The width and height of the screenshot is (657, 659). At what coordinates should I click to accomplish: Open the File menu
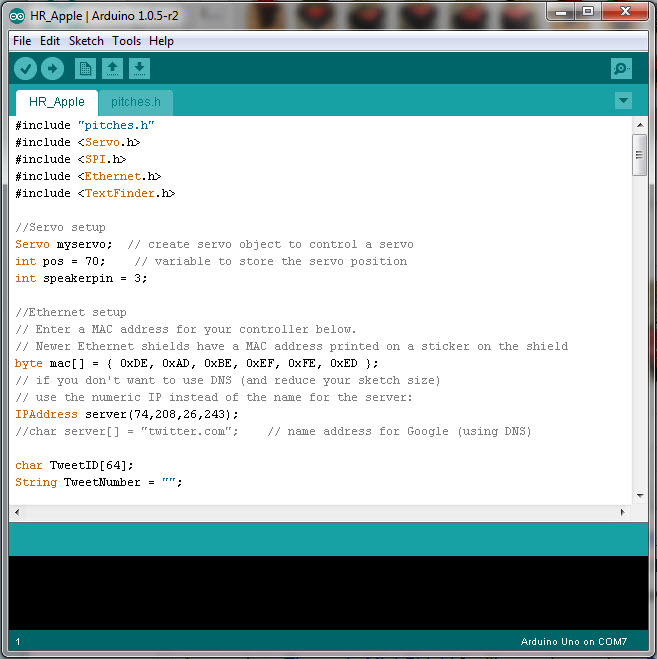point(22,41)
